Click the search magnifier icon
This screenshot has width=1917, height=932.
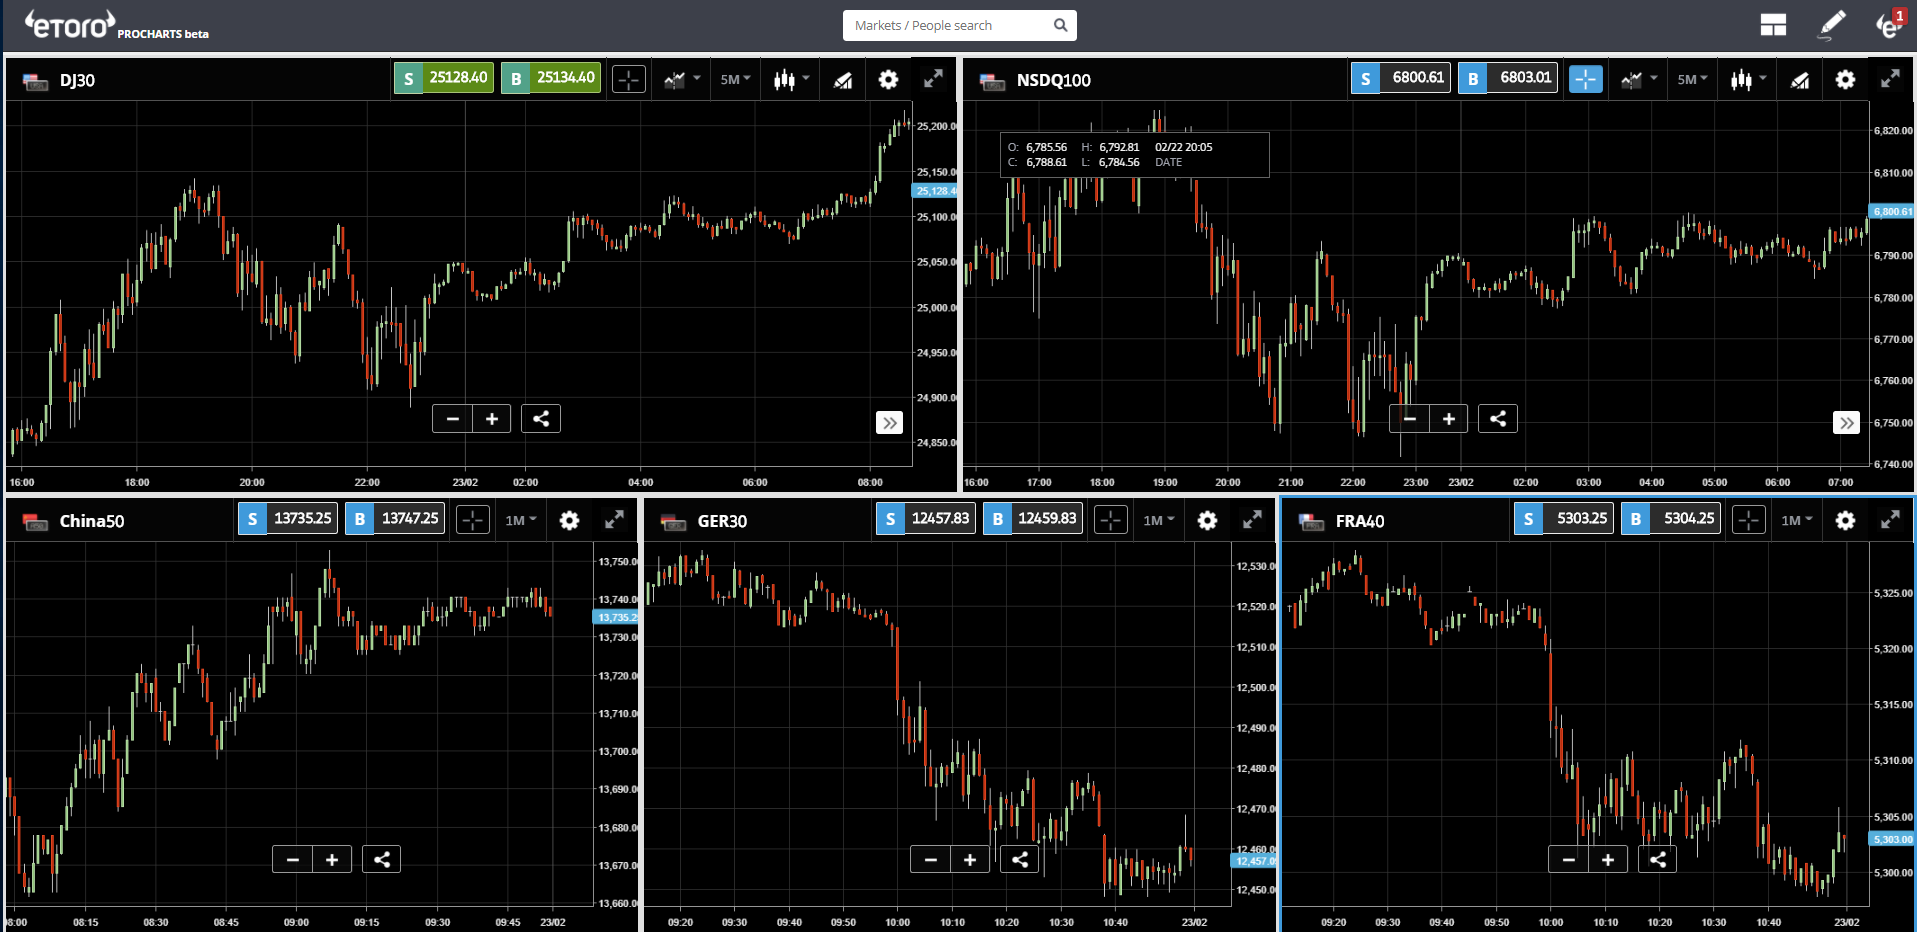[x=1061, y=26]
